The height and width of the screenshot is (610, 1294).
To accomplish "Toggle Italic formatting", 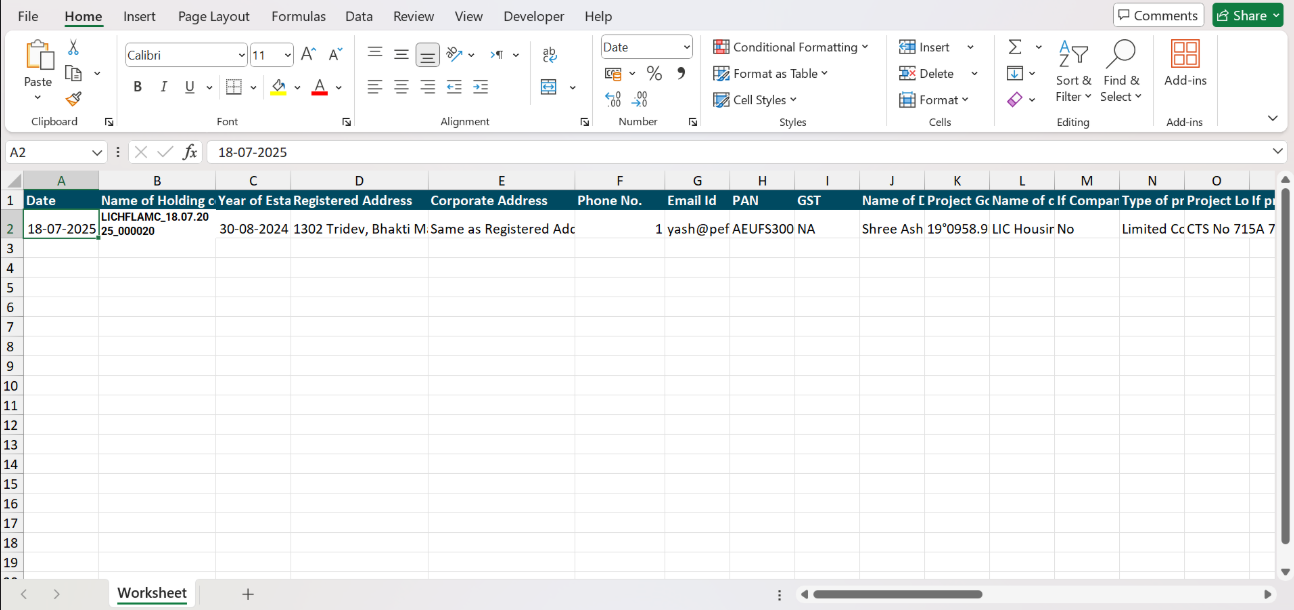I will click(x=163, y=87).
